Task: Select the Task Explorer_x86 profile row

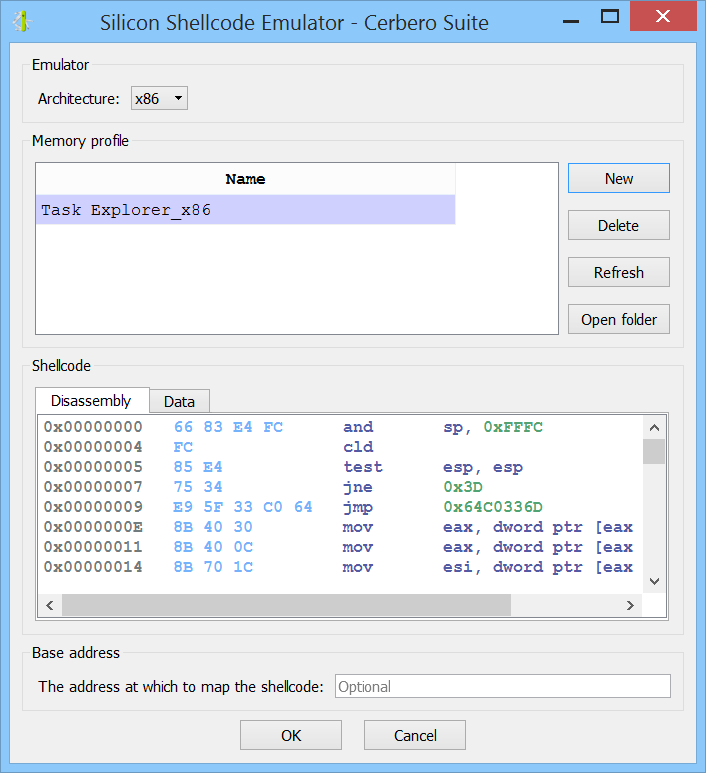Action: point(246,210)
